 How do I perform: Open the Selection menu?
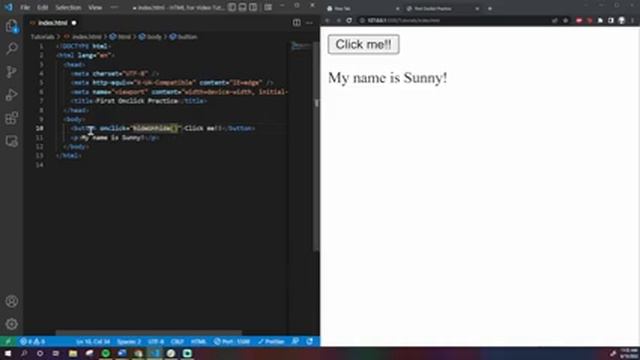(x=68, y=7)
